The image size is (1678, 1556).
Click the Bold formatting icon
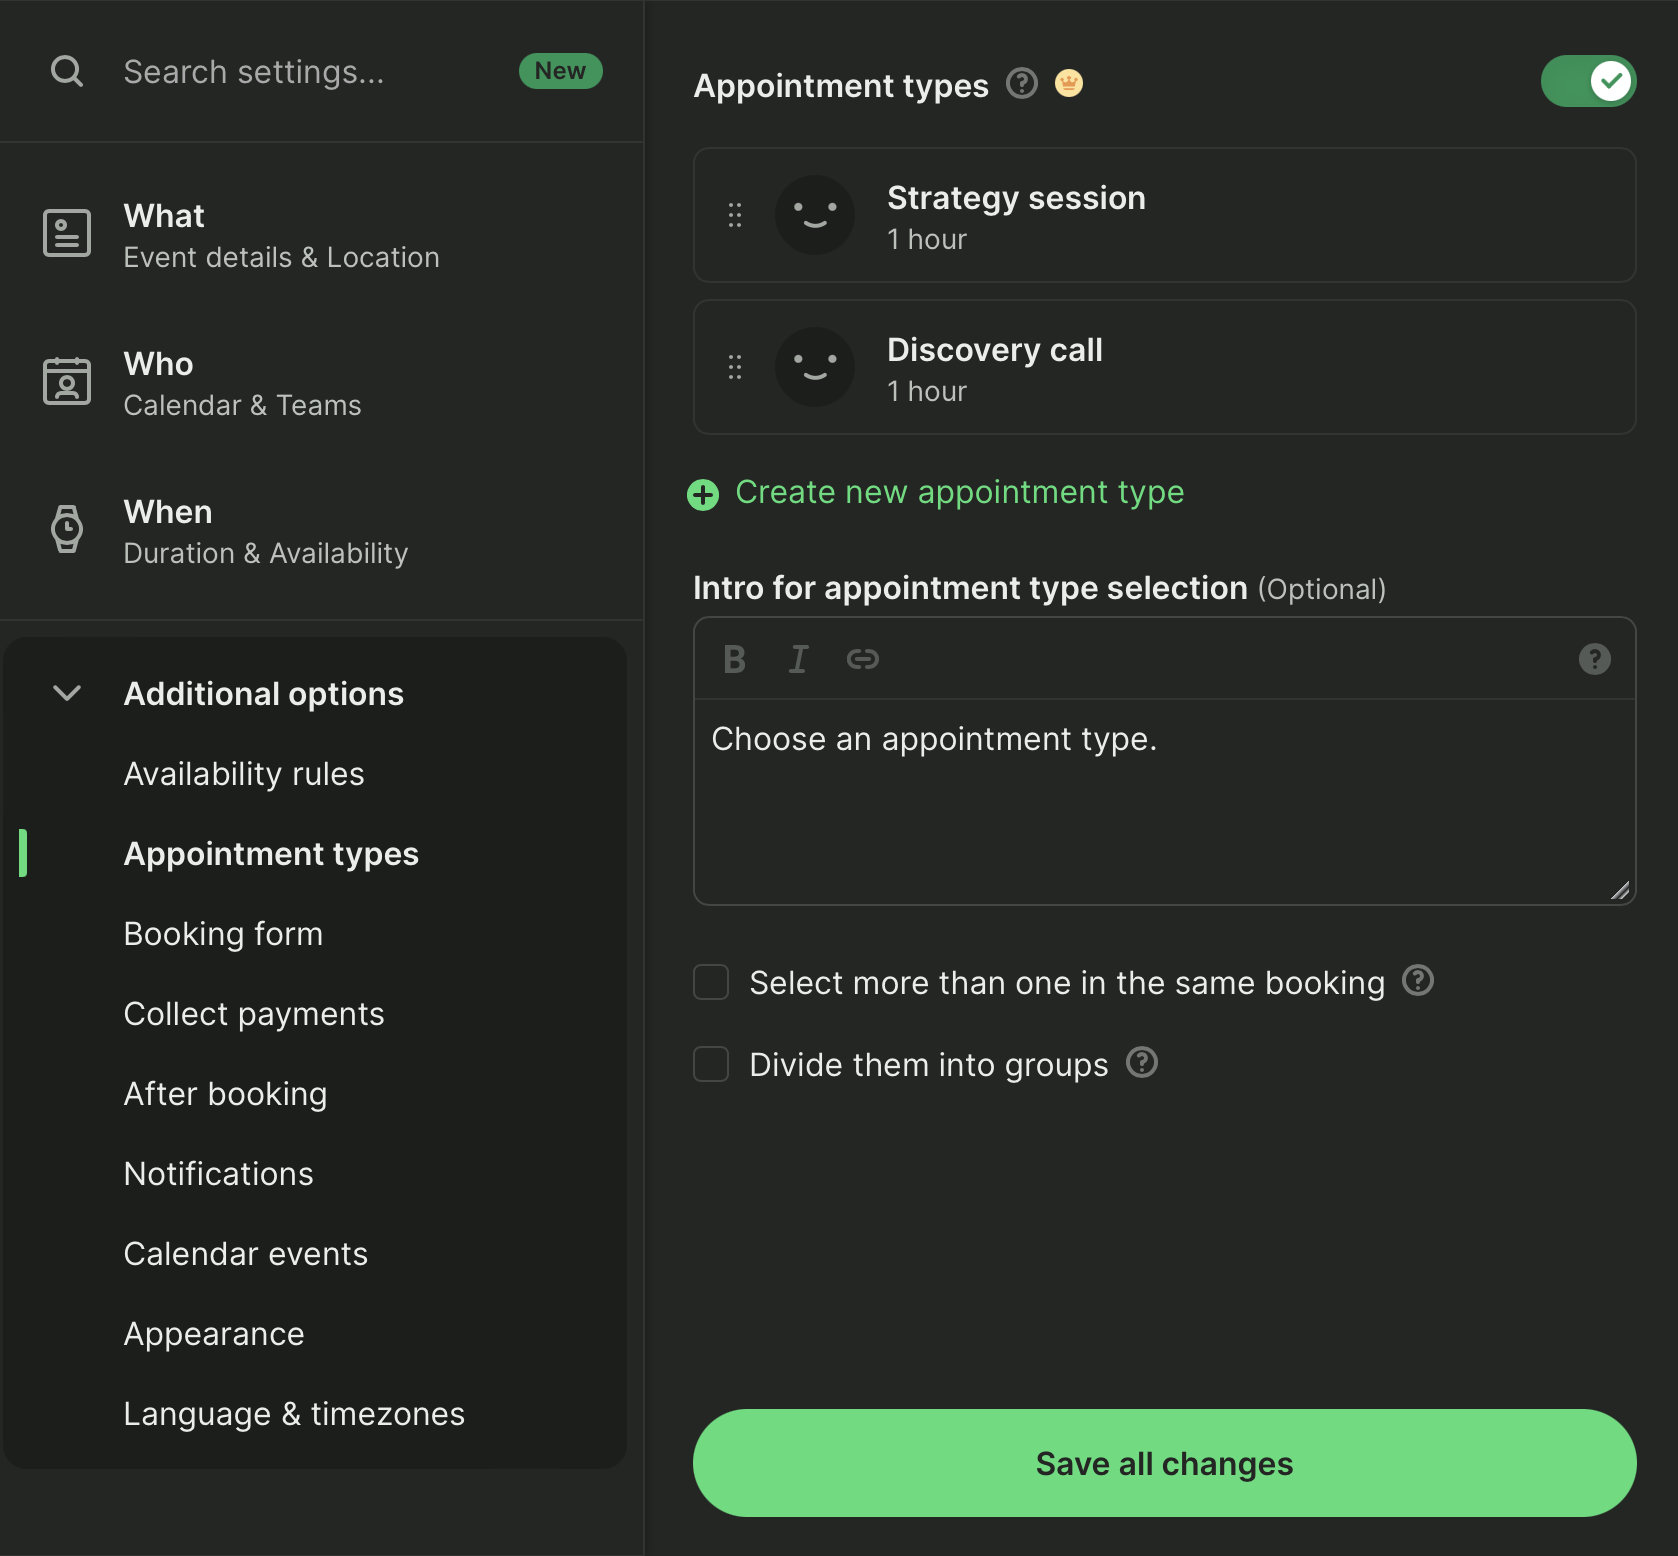[734, 659]
